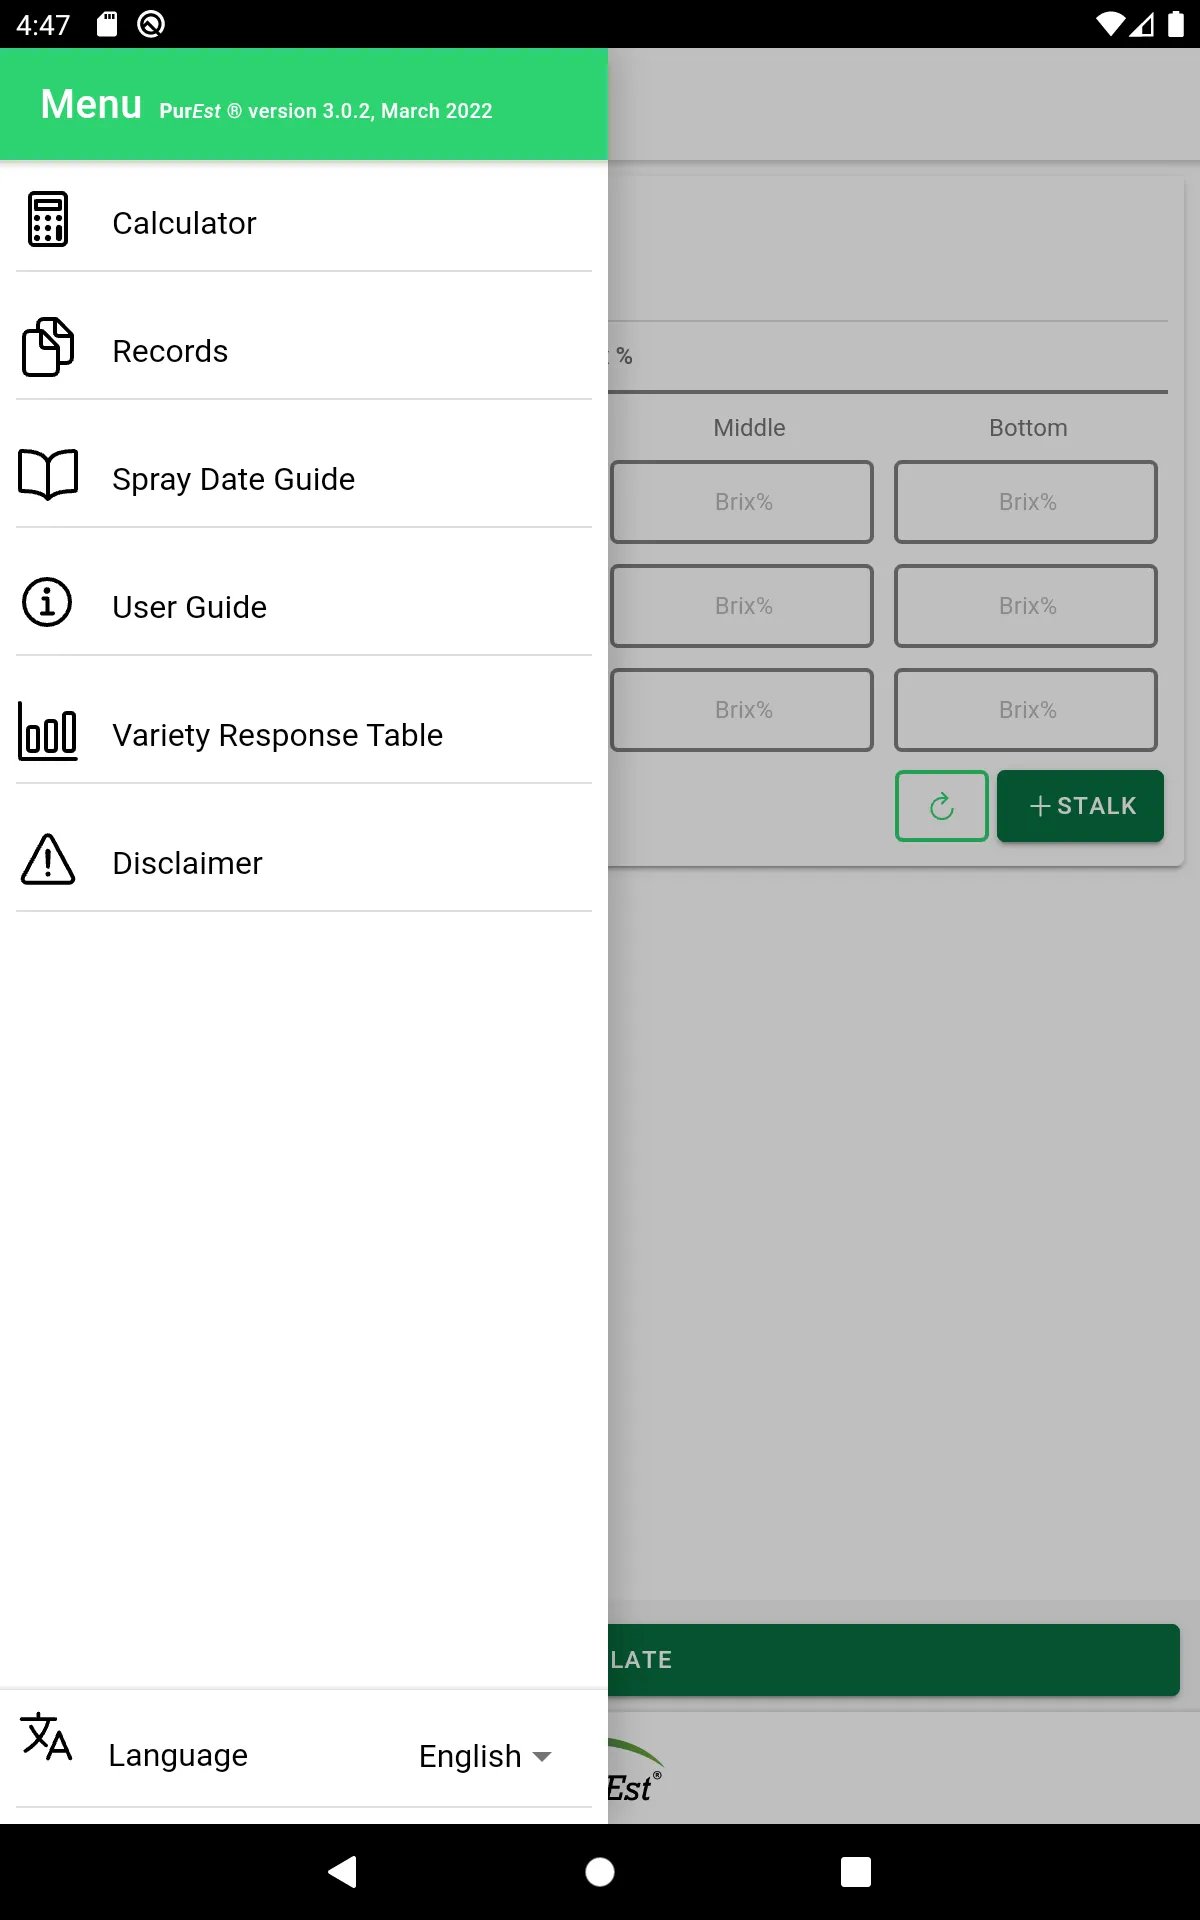Click the Middle column header
The height and width of the screenshot is (1920, 1200).
tap(749, 428)
